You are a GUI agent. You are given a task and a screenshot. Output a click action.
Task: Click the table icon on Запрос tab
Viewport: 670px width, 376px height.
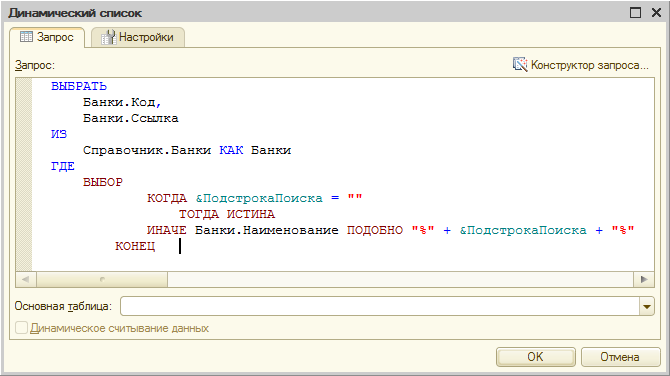[x=26, y=37]
